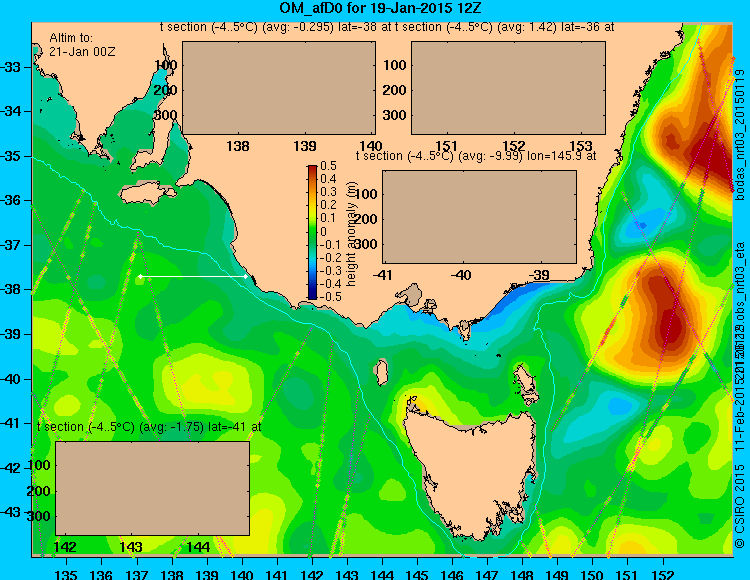This screenshot has height=580, width=750.
Task: Click the dark red top of the color bar
Action: (x=312, y=169)
